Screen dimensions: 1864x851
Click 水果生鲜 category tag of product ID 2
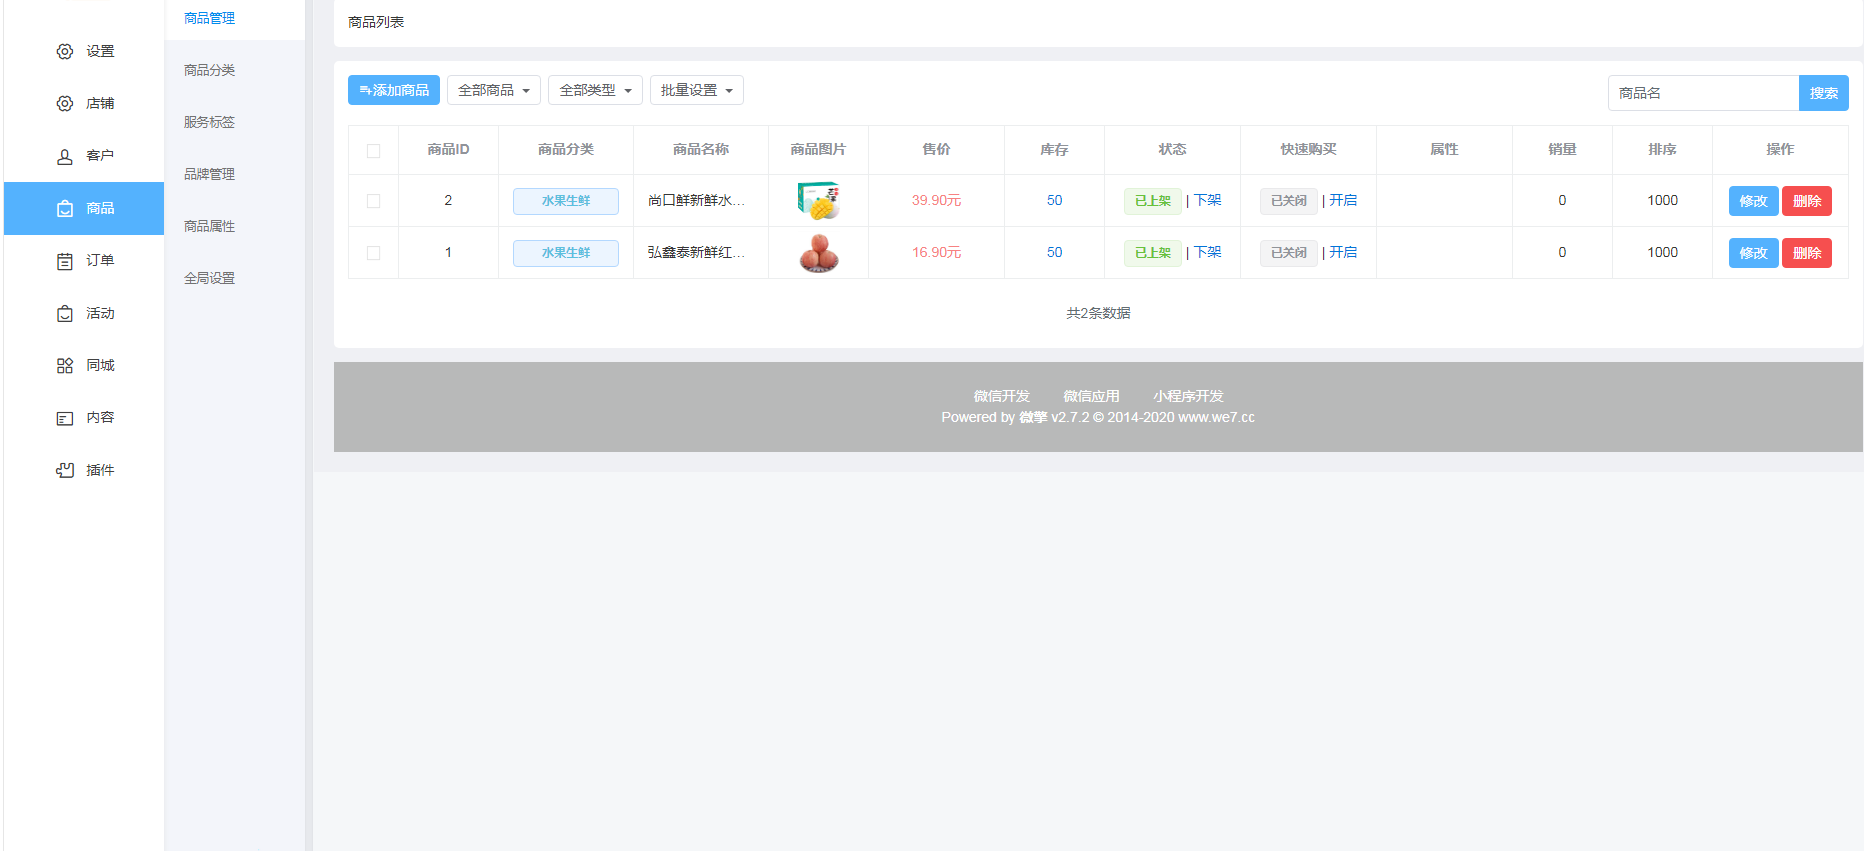(566, 201)
